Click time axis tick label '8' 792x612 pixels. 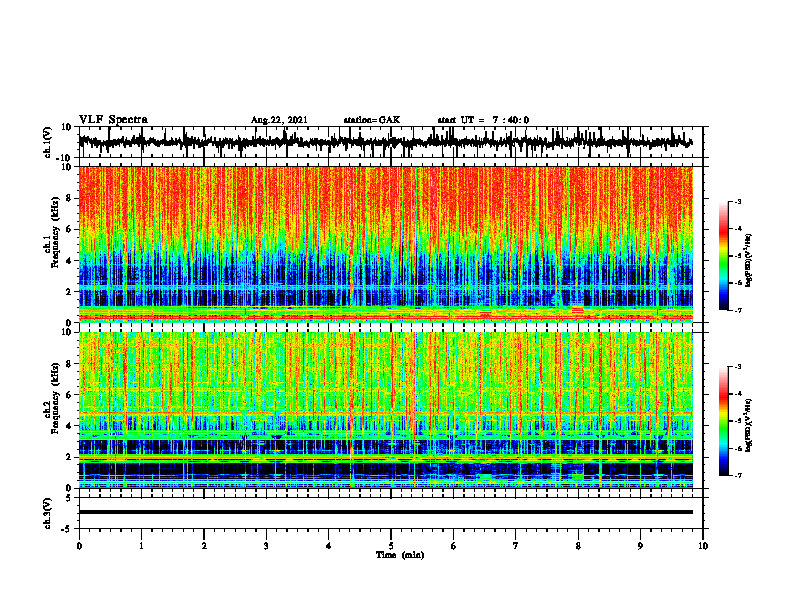tap(578, 546)
